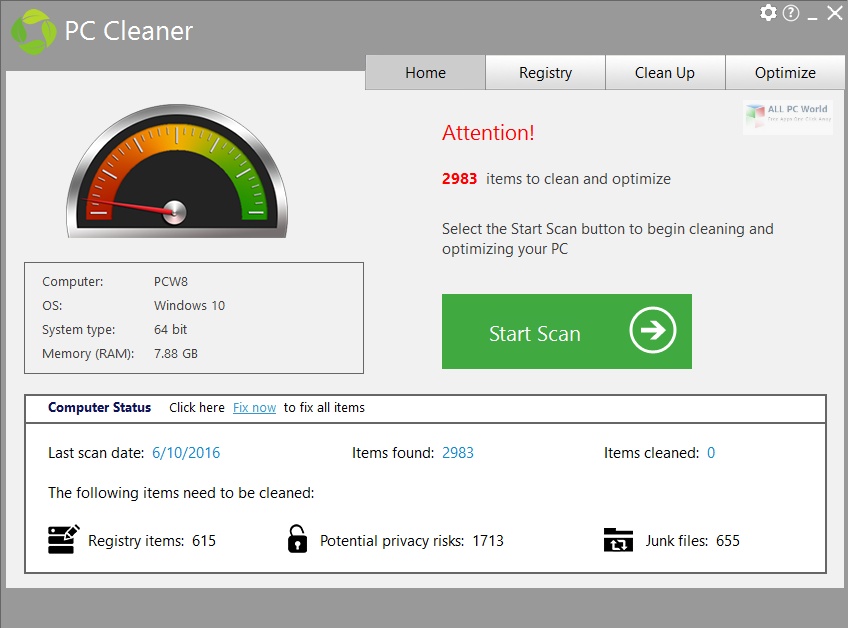This screenshot has width=848, height=628.
Task: Click the arrow icon inside Start Scan
Action: pyautogui.click(x=652, y=331)
